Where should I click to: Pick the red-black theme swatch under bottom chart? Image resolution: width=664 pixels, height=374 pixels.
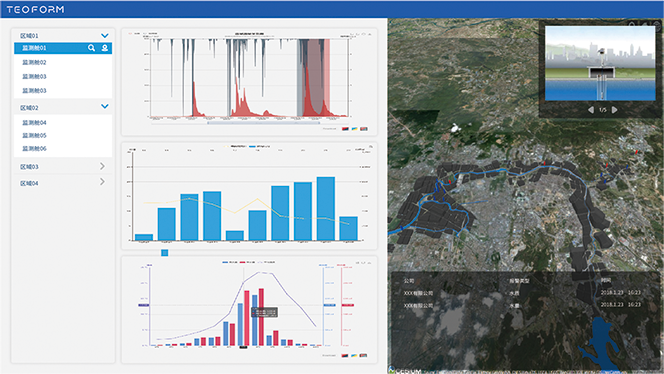tap(345, 356)
